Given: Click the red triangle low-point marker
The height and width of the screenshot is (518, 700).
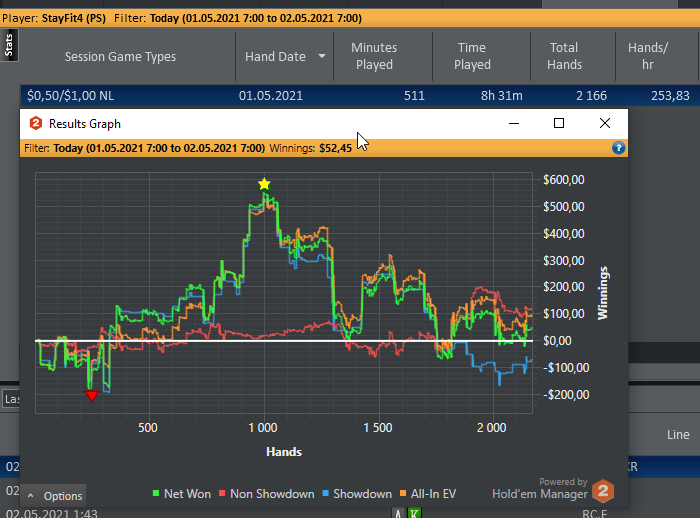Looking at the screenshot, I should tap(92, 396).
